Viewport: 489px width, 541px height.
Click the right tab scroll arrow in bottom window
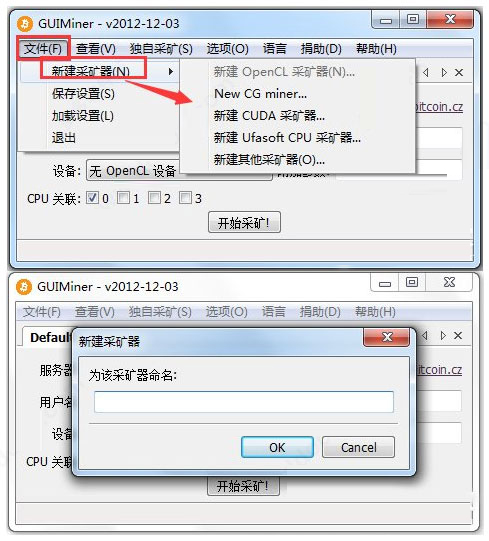[443, 335]
